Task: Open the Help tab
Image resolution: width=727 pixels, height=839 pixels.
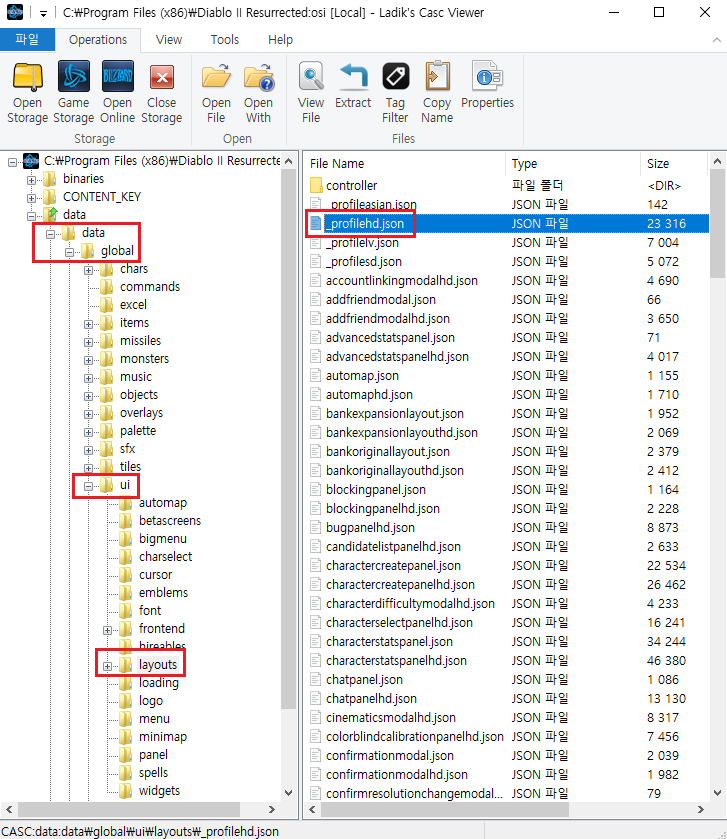Action: tap(280, 40)
